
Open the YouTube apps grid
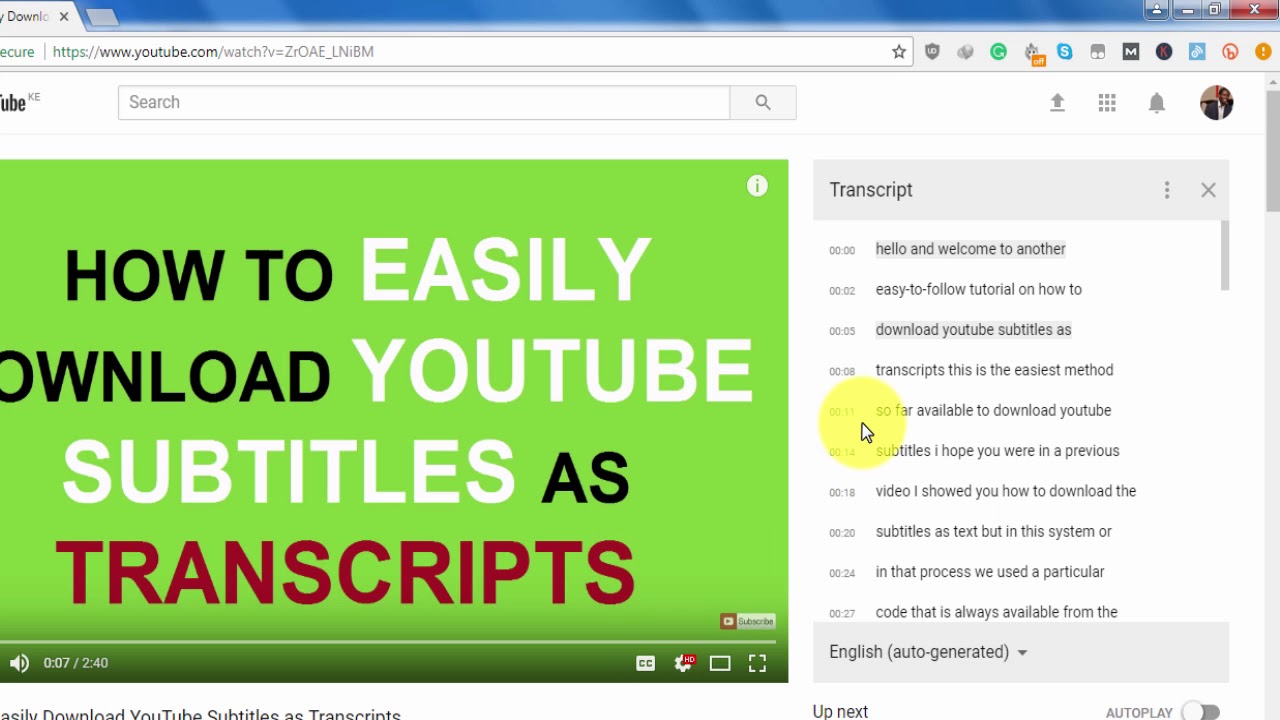(x=1107, y=102)
